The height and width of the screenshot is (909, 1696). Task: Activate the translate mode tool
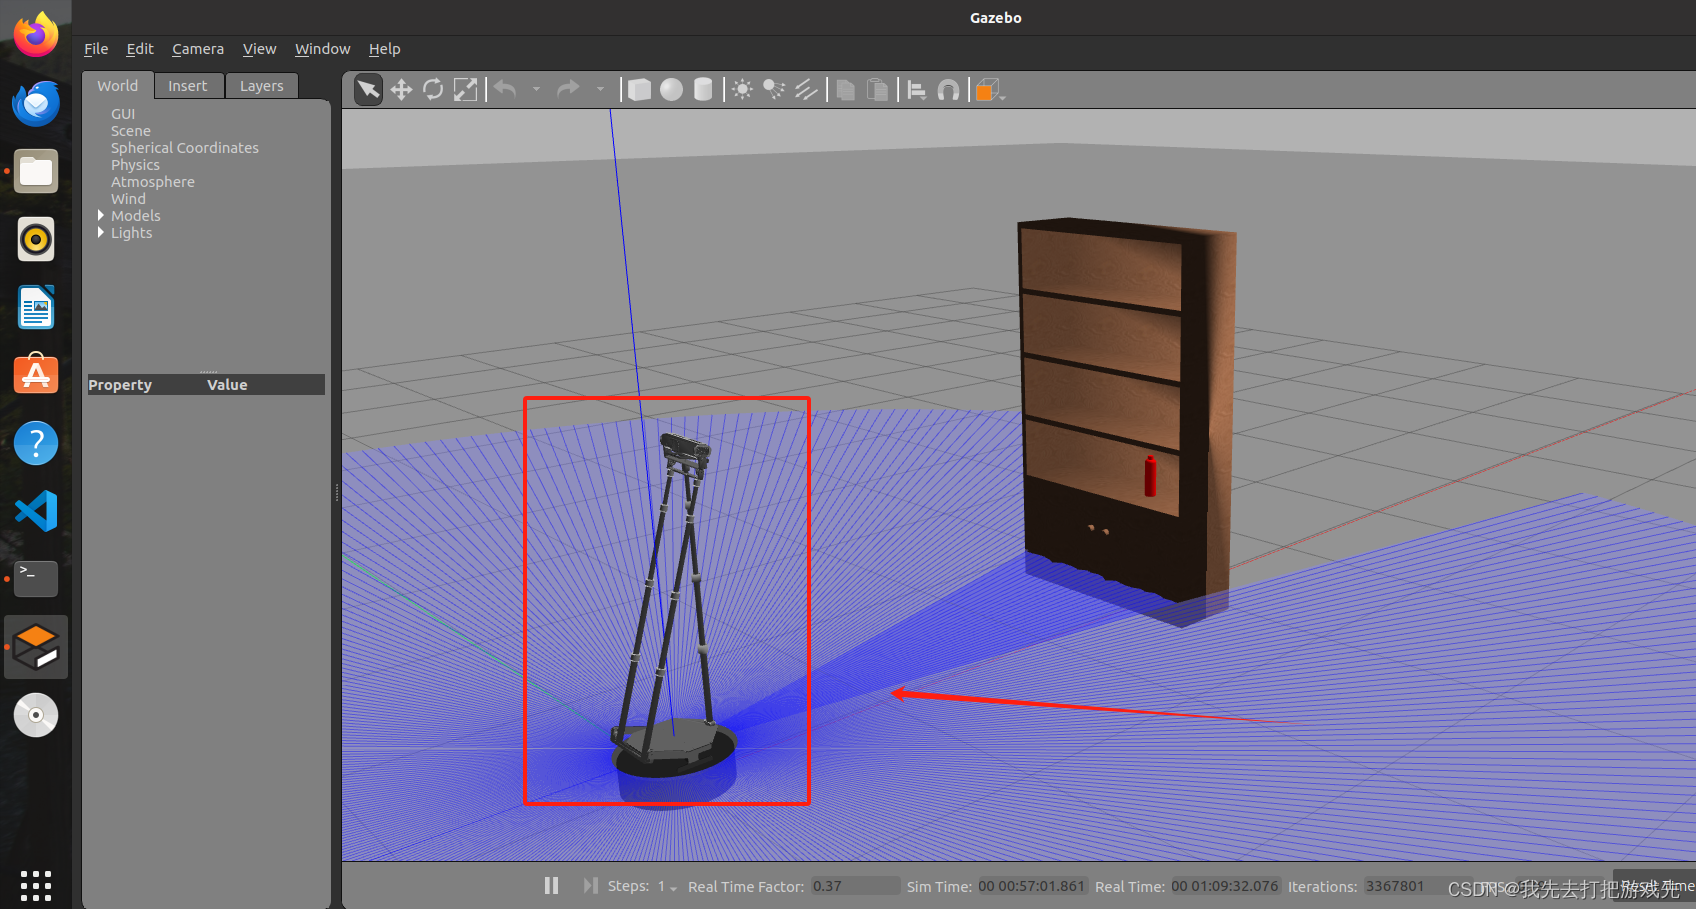(401, 90)
